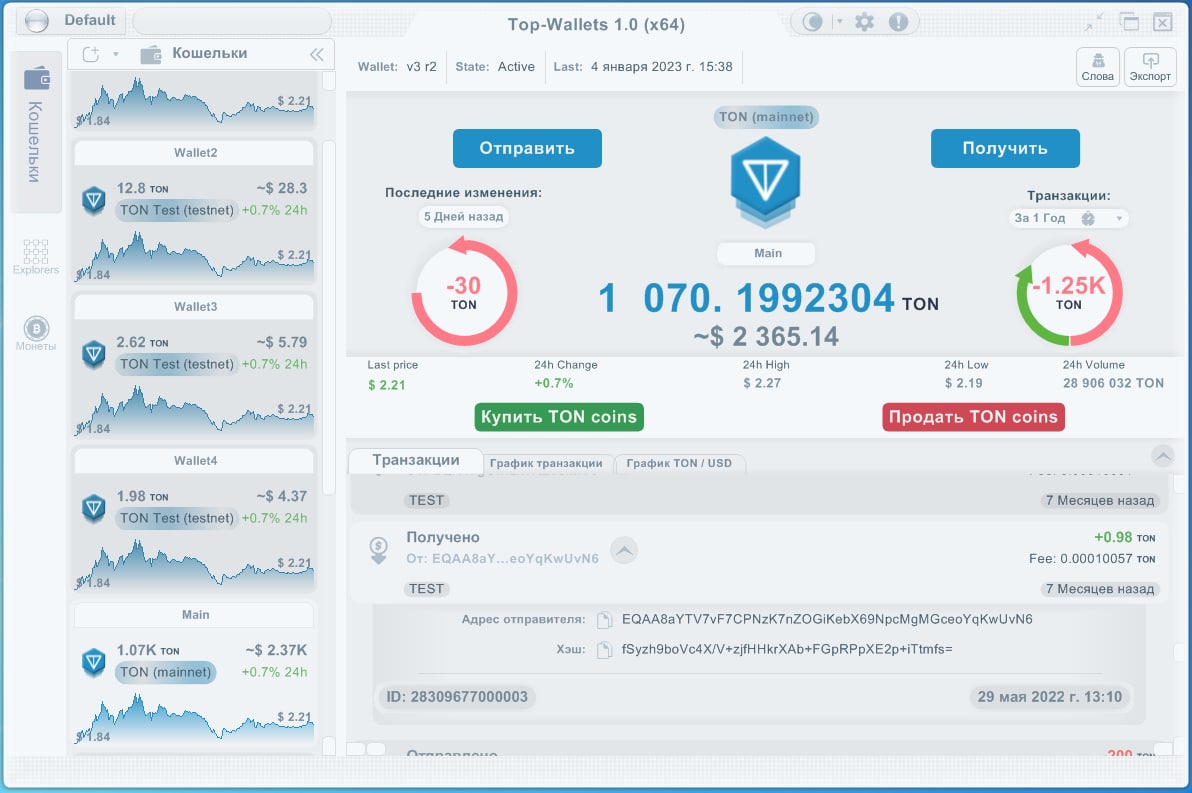The width and height of the screenshot is (1192, 793).
Task: Click the ~$ 5.79 wallet value
Action: tap(281, 342)
